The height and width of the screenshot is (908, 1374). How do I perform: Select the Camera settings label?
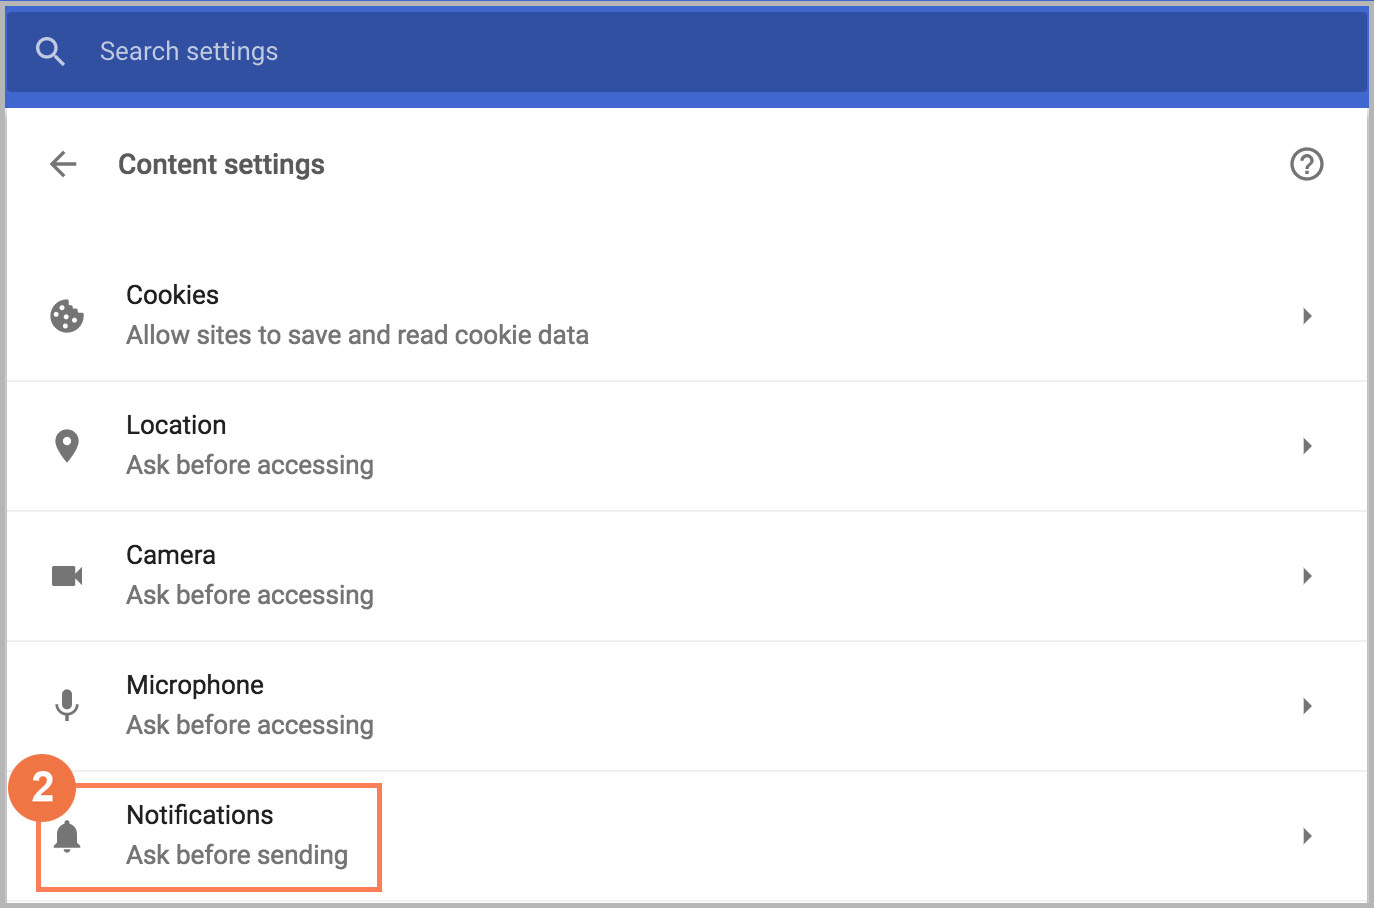click(171, 555)
